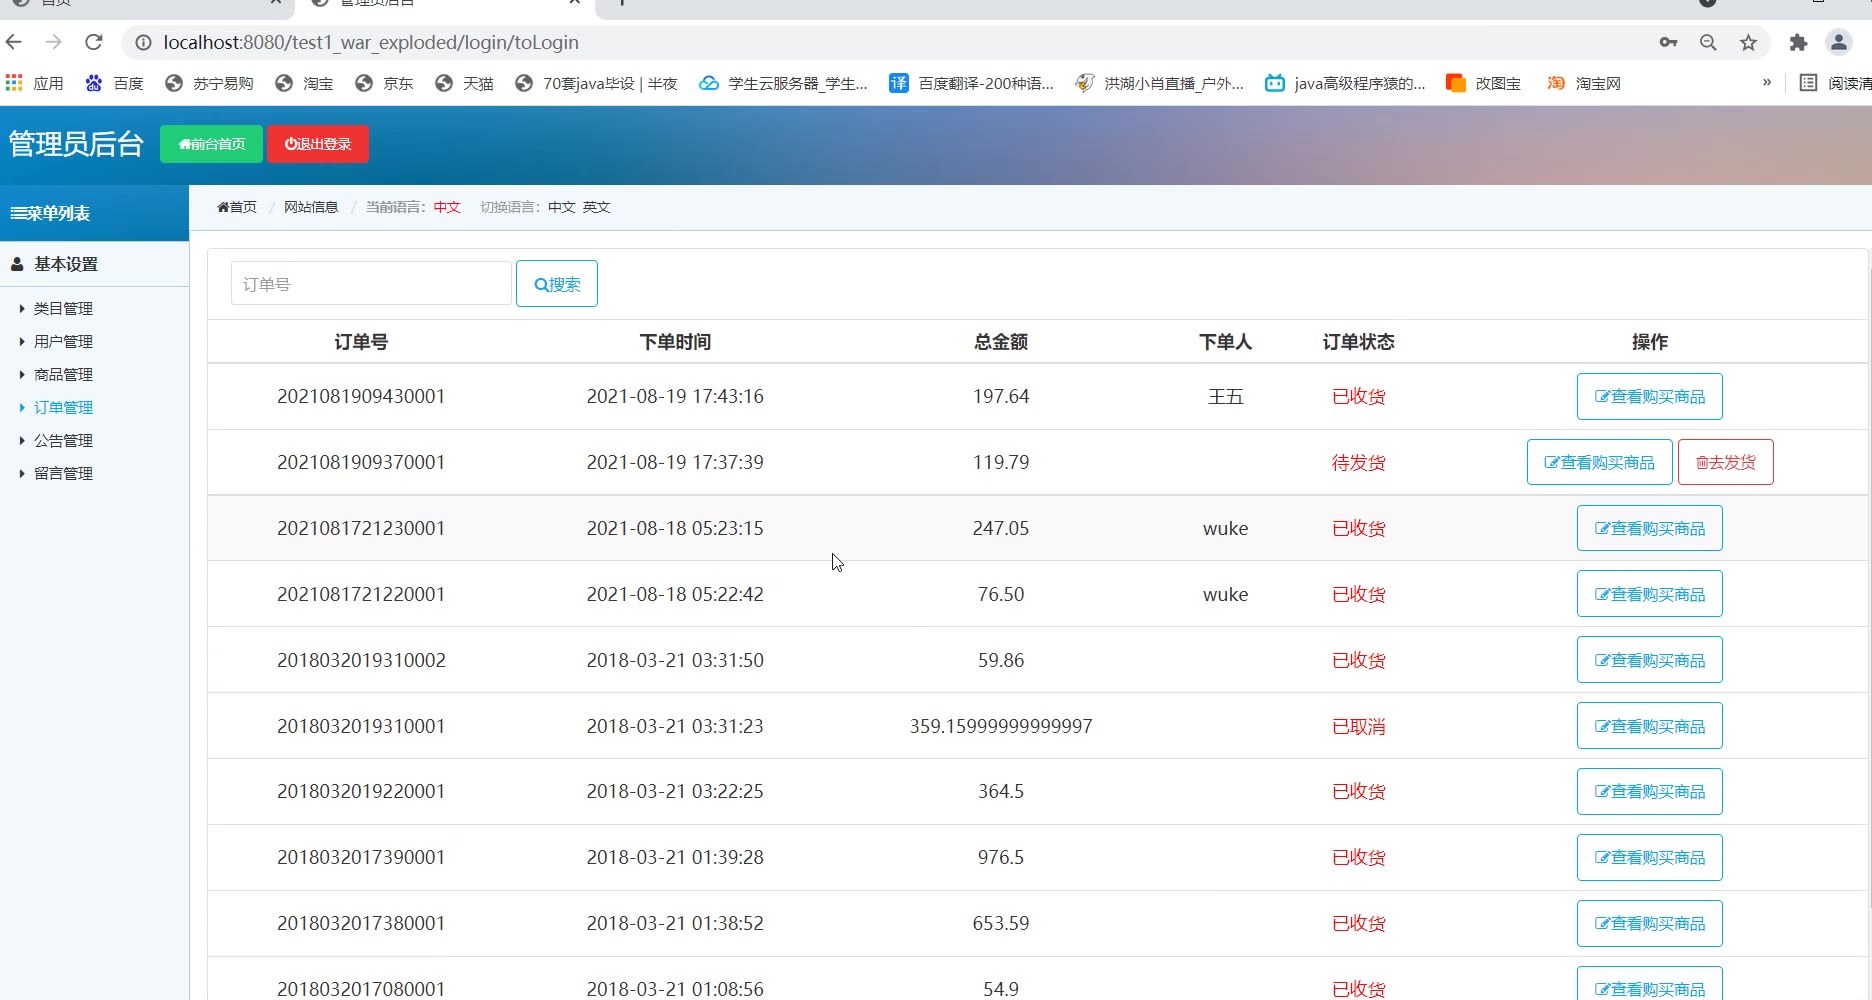Open the 淘宝 bookmark
1872x1000 pixels.
click(304, 83)
